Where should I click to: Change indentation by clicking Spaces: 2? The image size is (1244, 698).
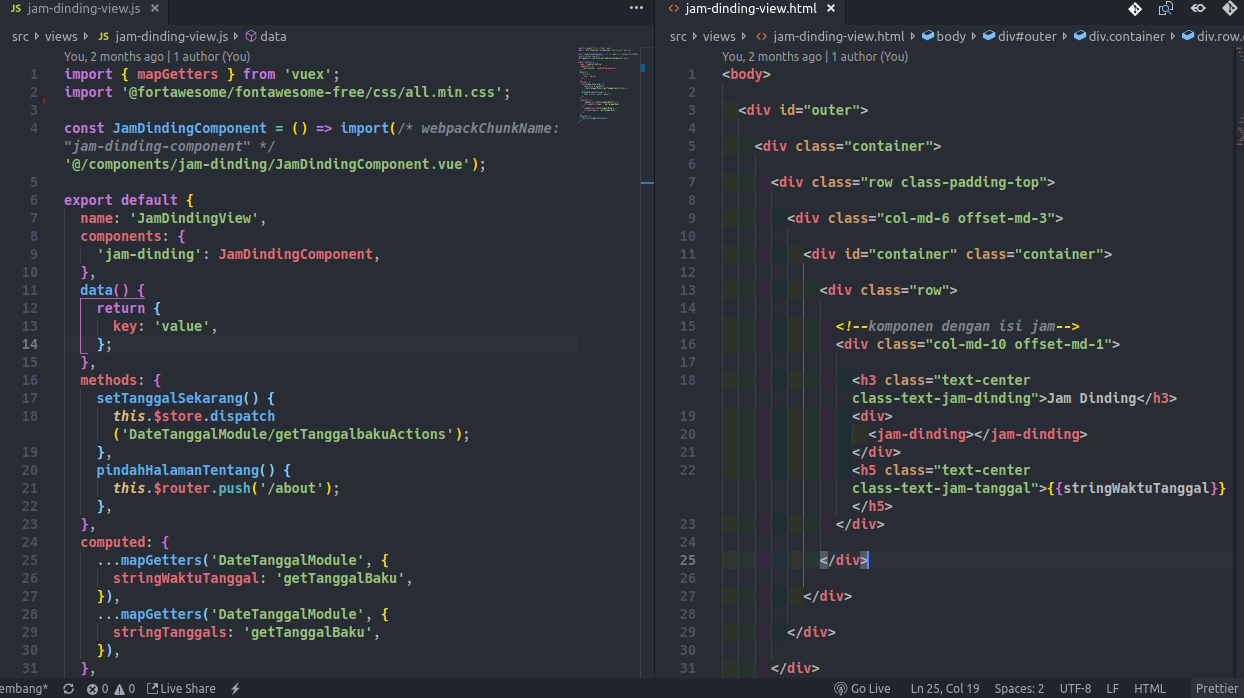point(1018,688)
